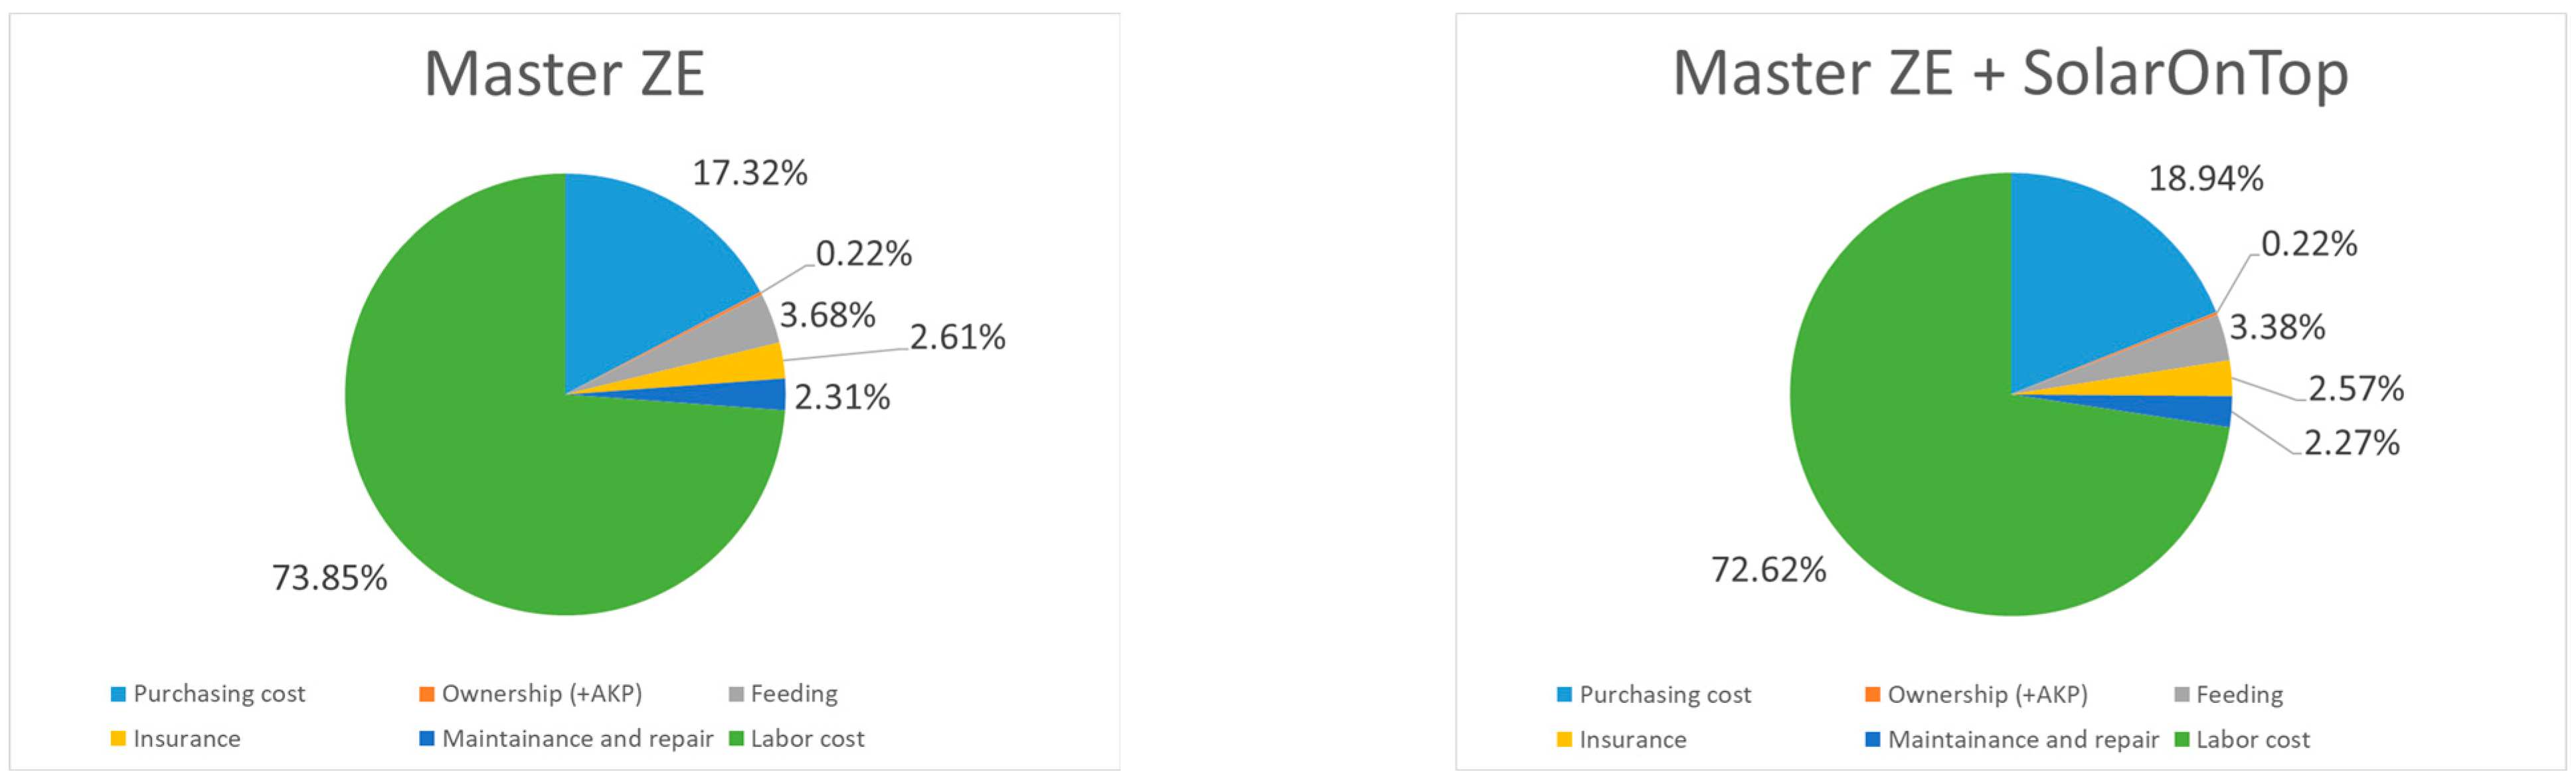Select Feeding gray legend swatch in SolarOnTop chart
Viewport: 2576px width, 780px height.
click(2182, 695)
